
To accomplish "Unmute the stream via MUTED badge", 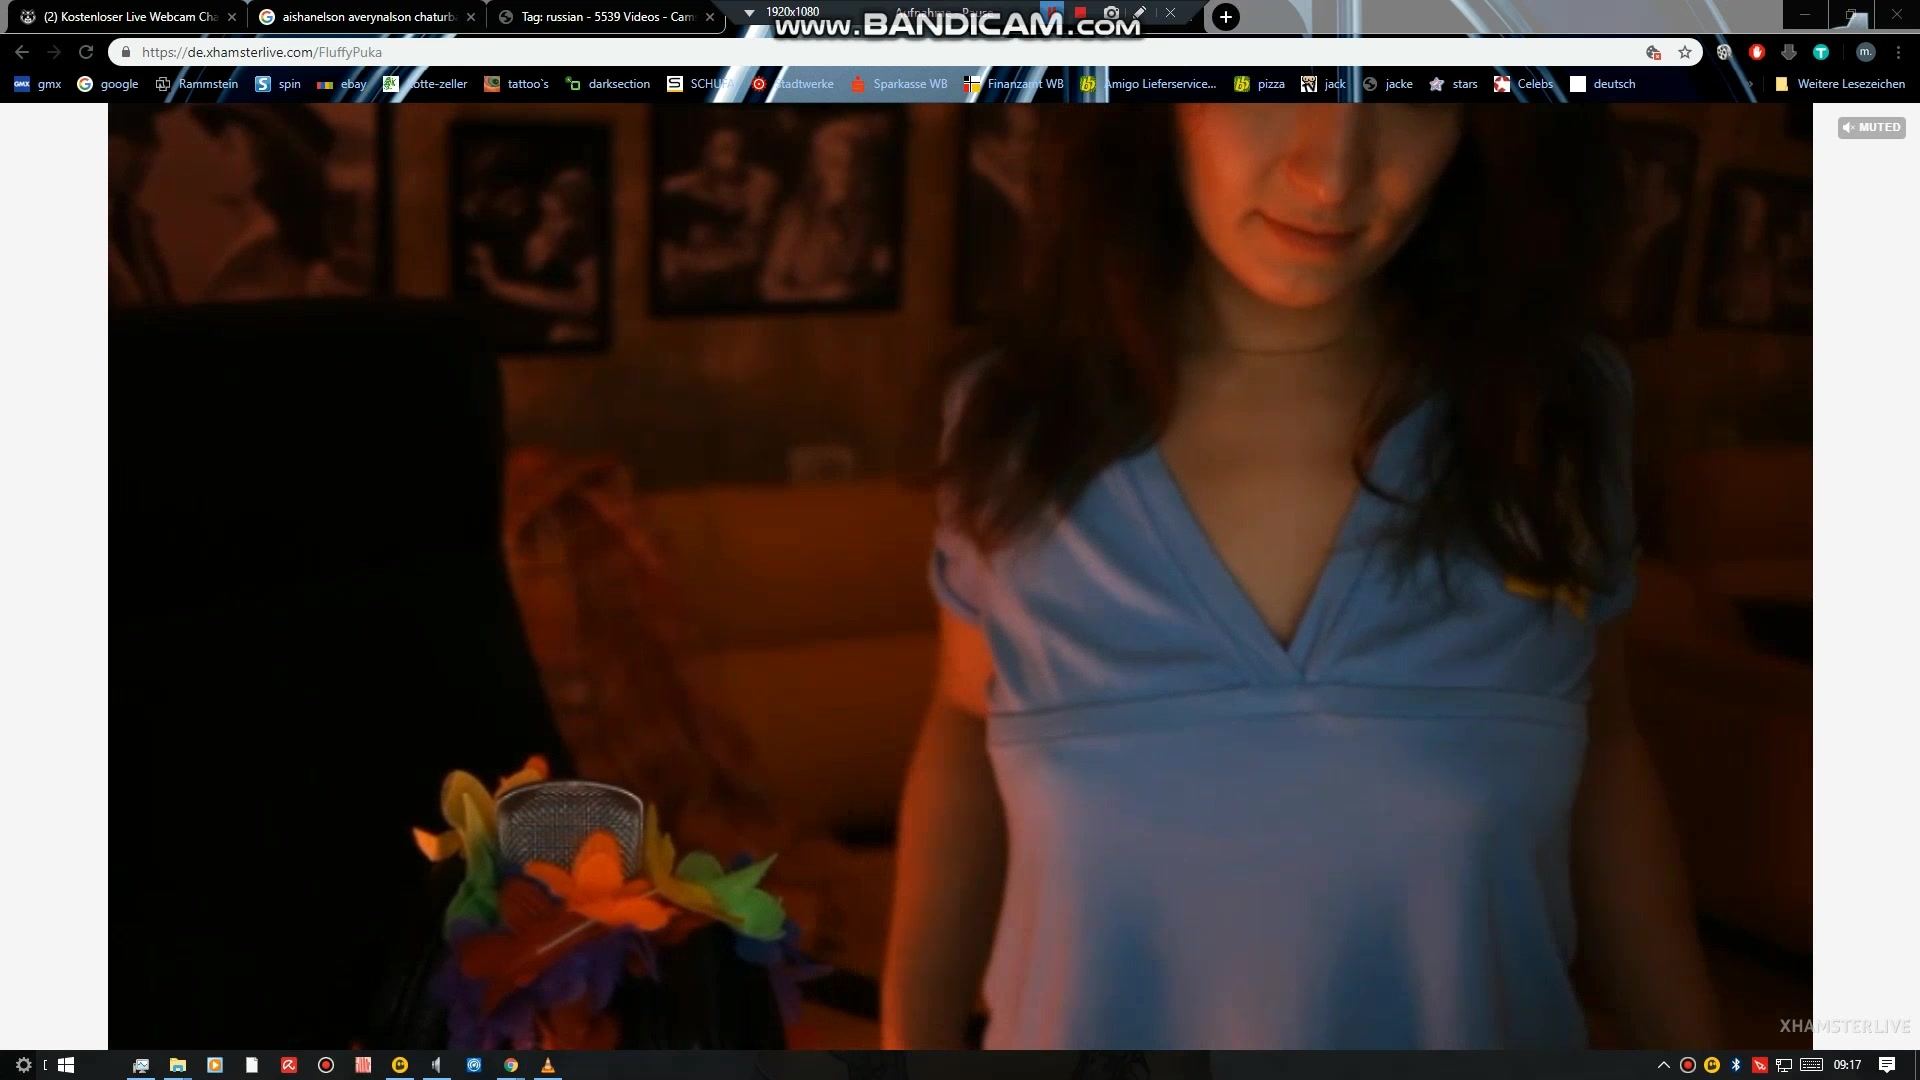I will 1871,127.
